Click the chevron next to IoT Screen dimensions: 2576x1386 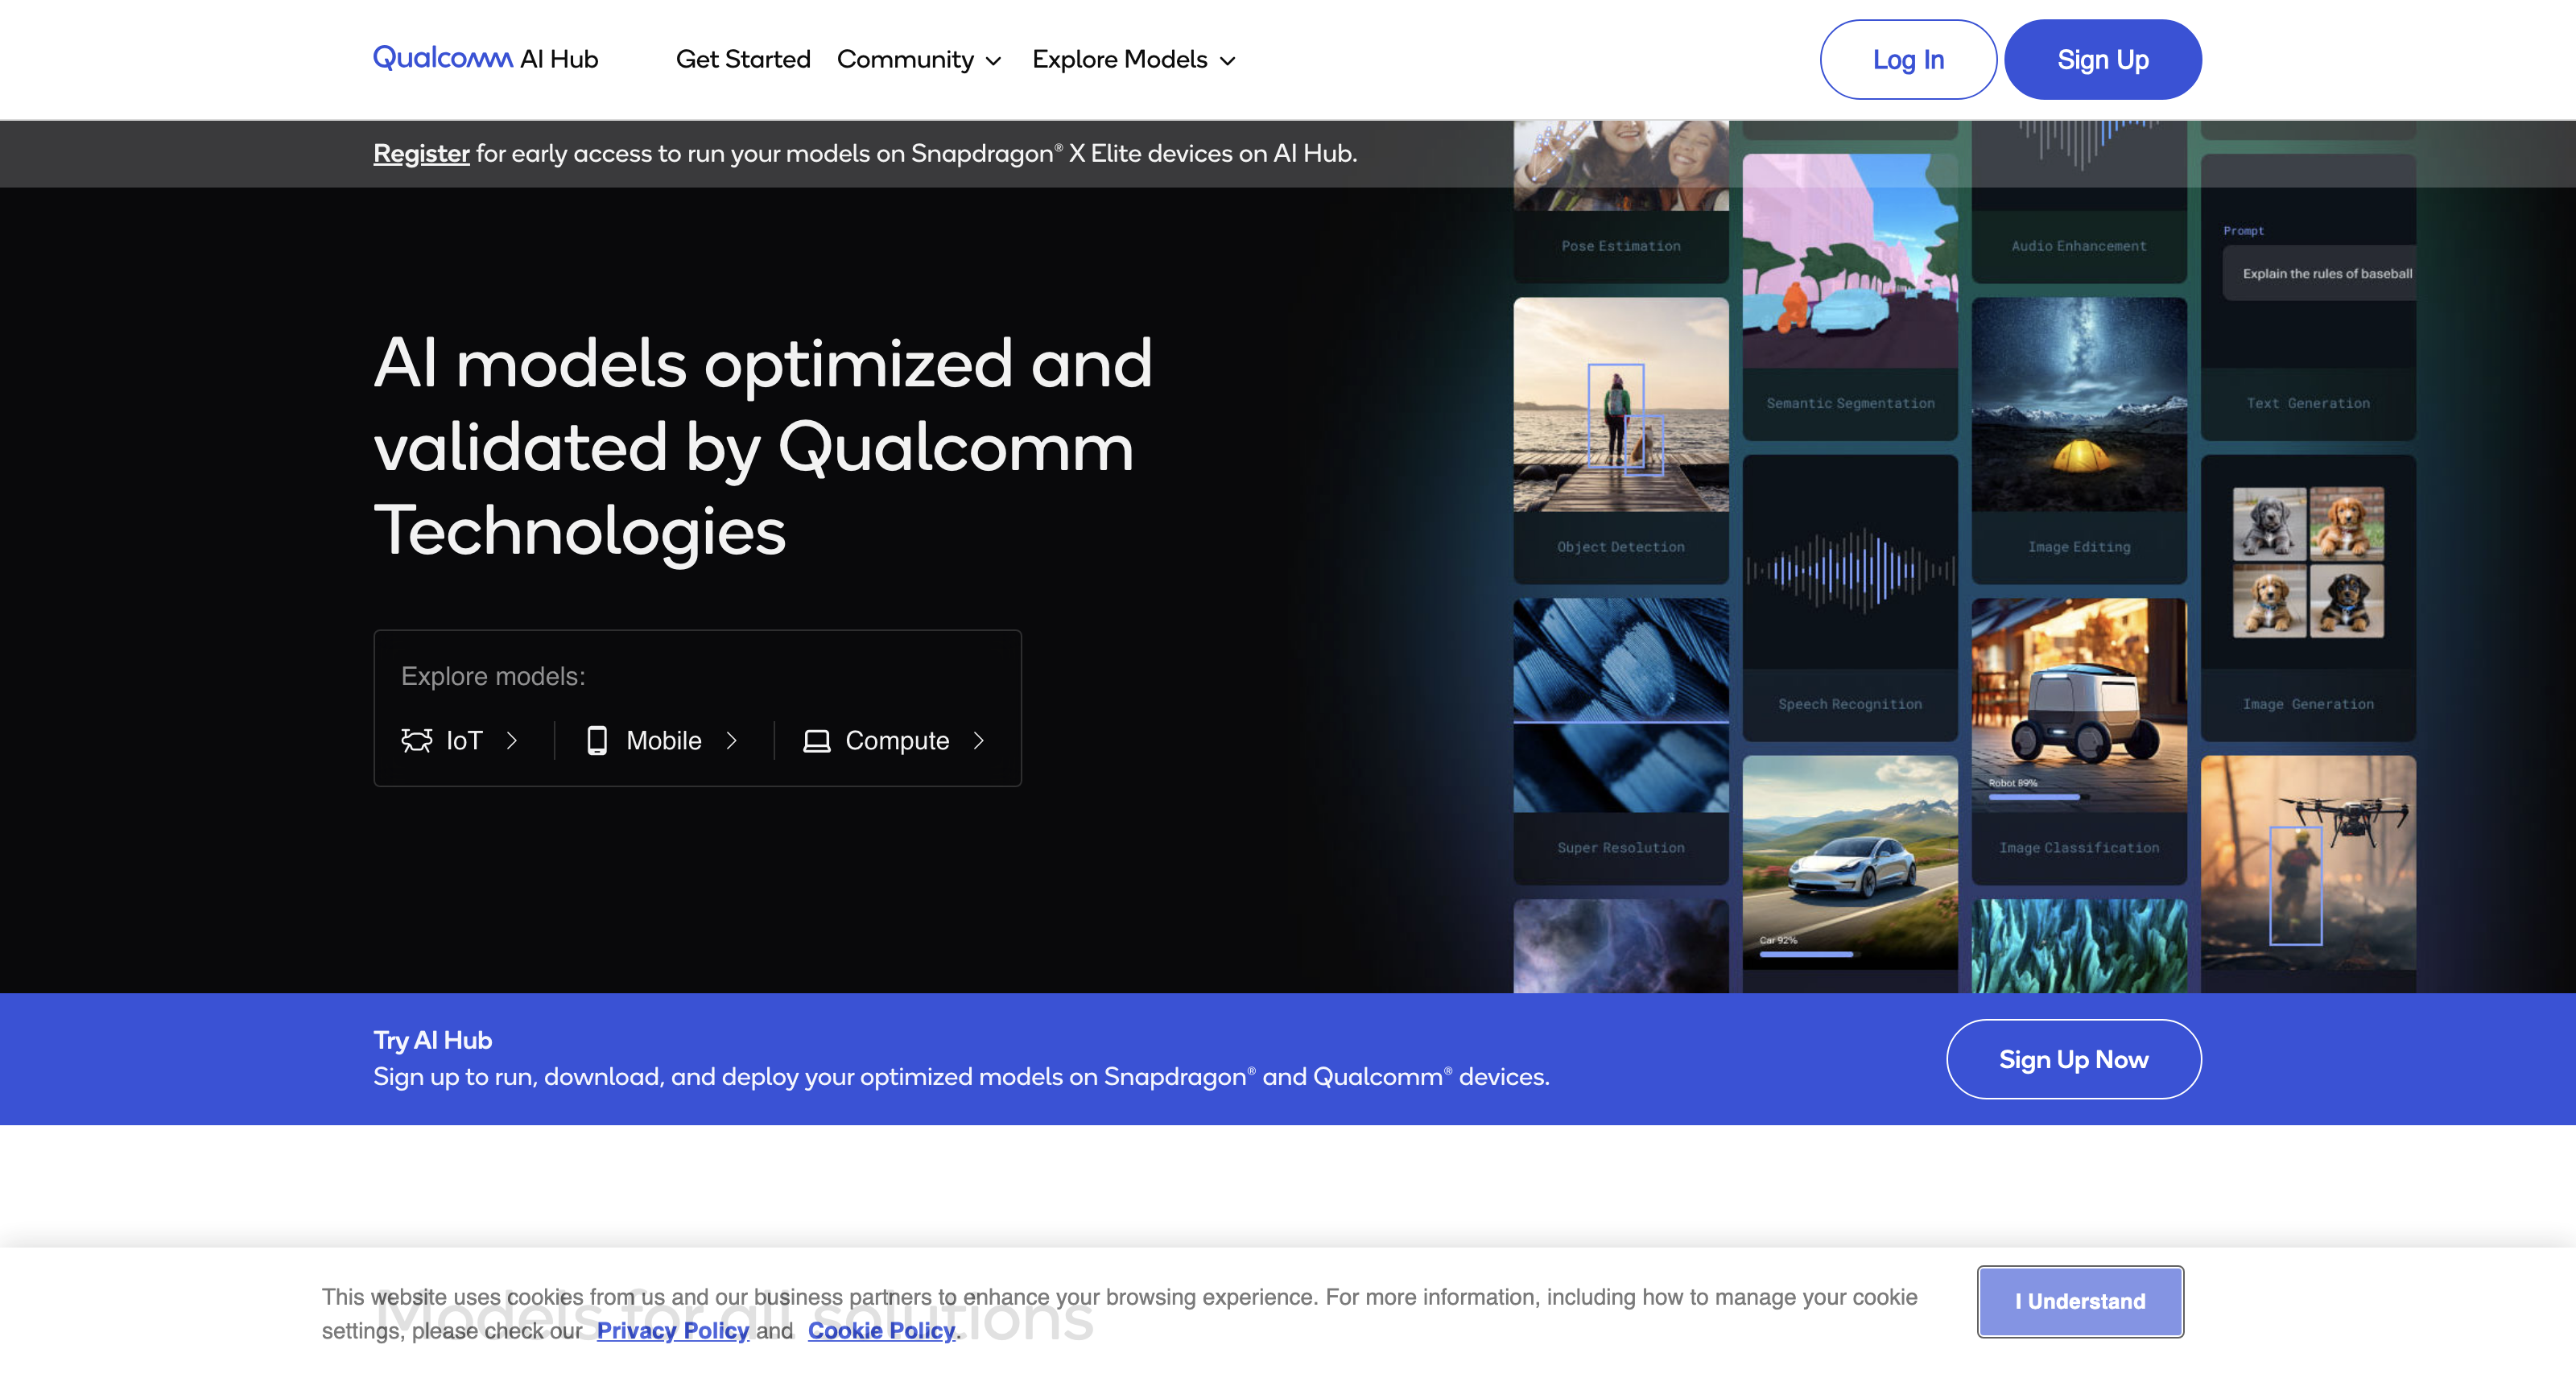[512, 740]
